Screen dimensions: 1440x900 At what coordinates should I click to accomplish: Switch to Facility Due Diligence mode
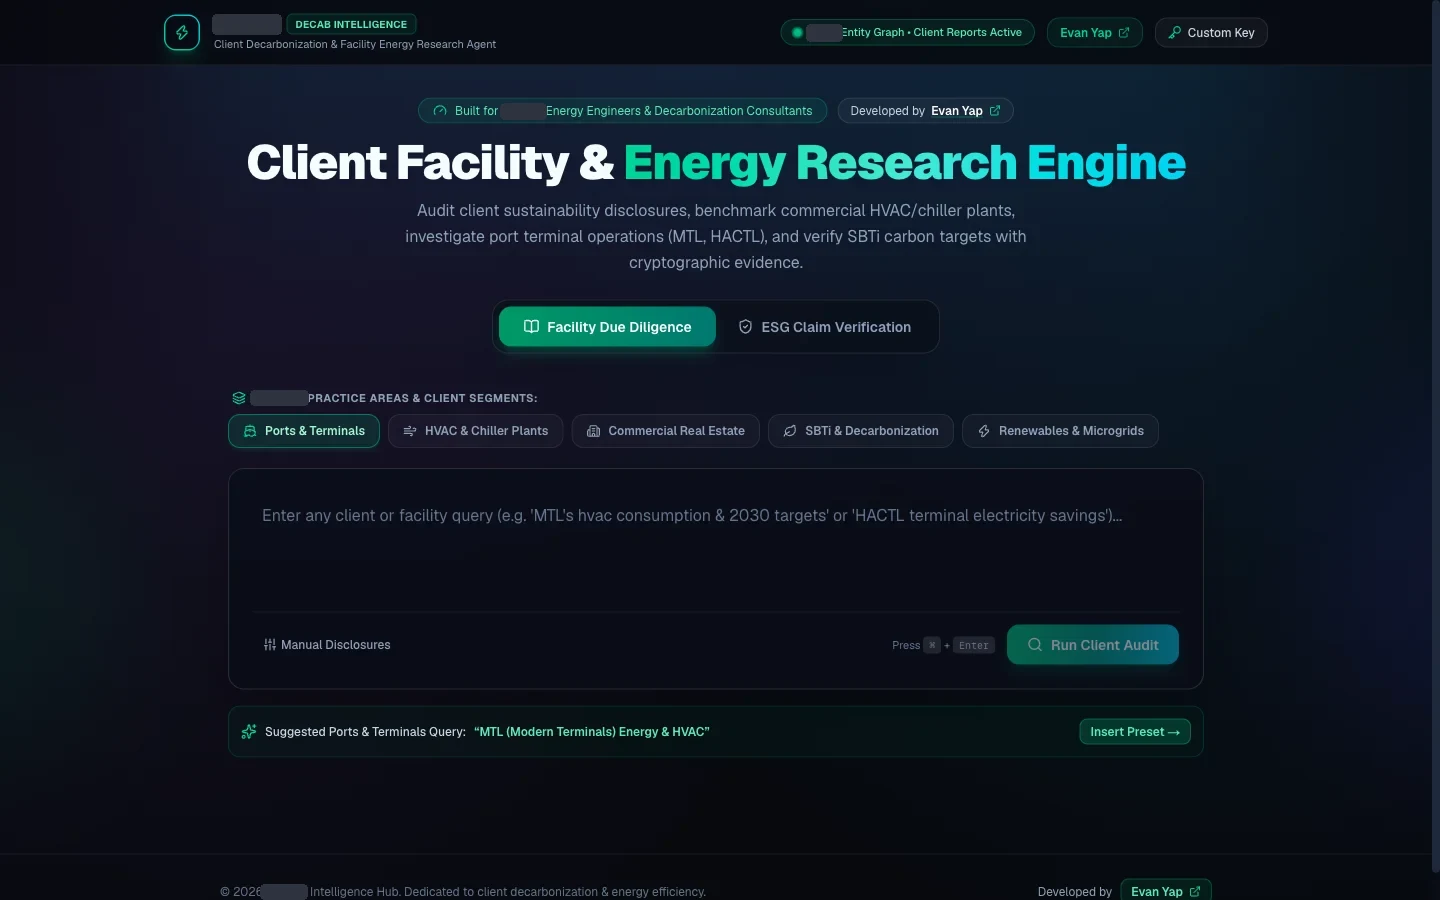(x=607, y=327)
